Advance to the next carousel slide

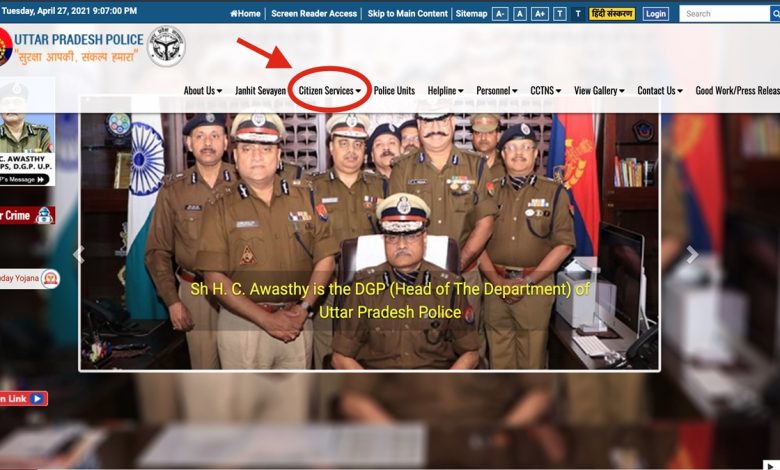(691, 255)
